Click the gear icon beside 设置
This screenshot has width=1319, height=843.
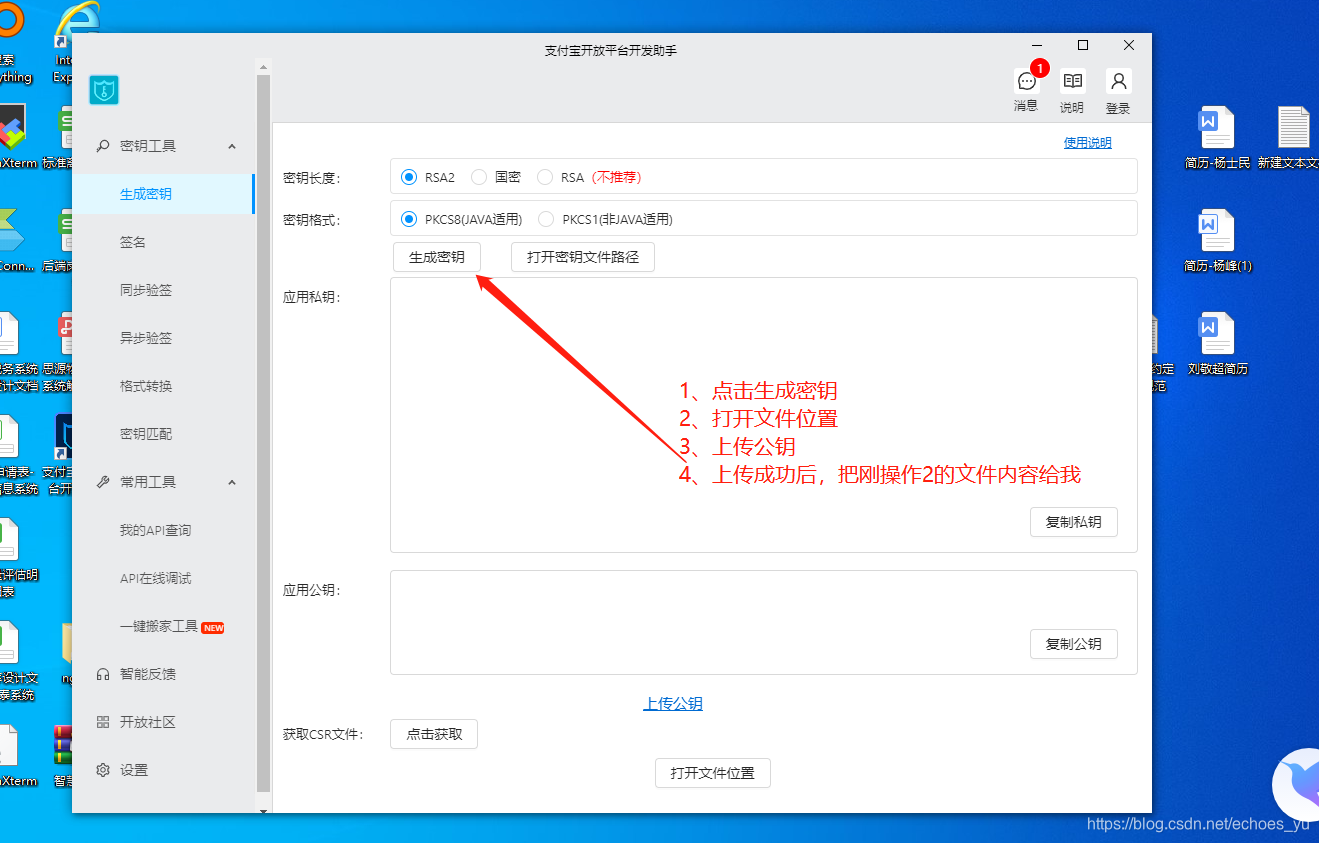click(102, 770)
